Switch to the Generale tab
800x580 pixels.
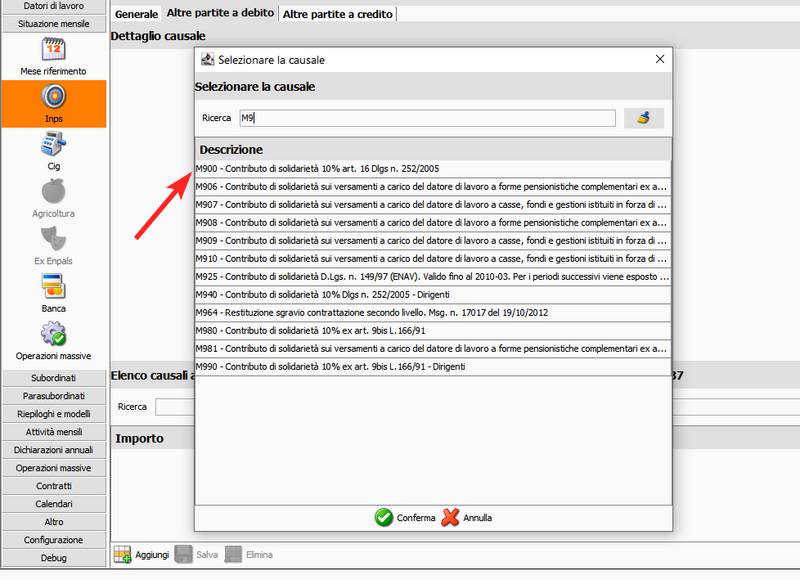click(x=135, y=14)
